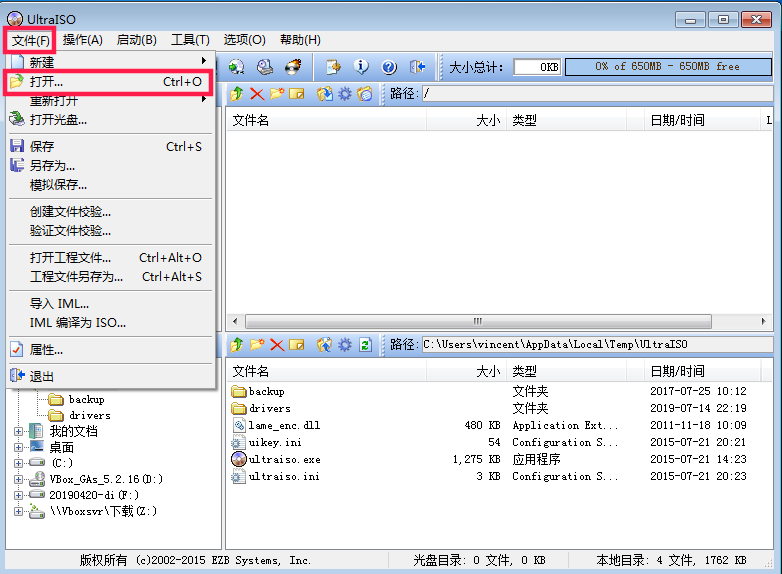The image size is (782, 574).
Task: Click the 650MB capacity usage bar
Action: pos(668,66)
